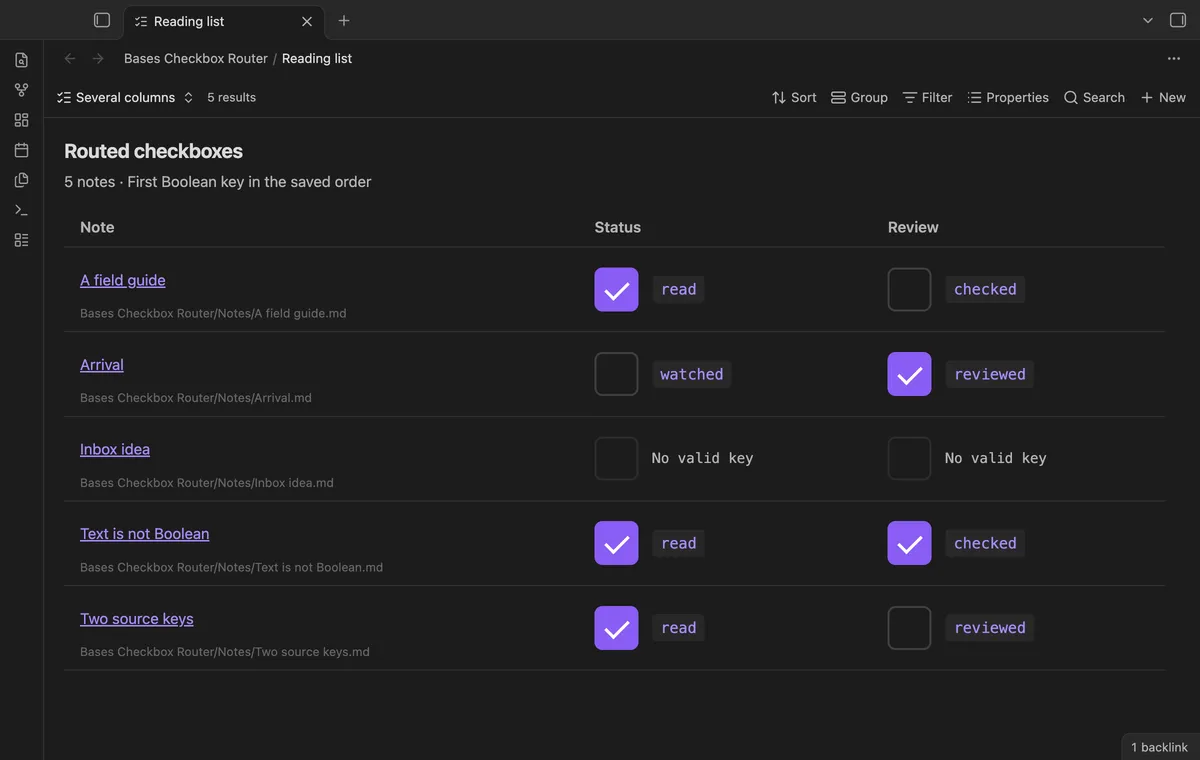Click 'checked' key tag in Text is not Boolean row
Screen dimensions: 1200x760
[x=985, y=543]
